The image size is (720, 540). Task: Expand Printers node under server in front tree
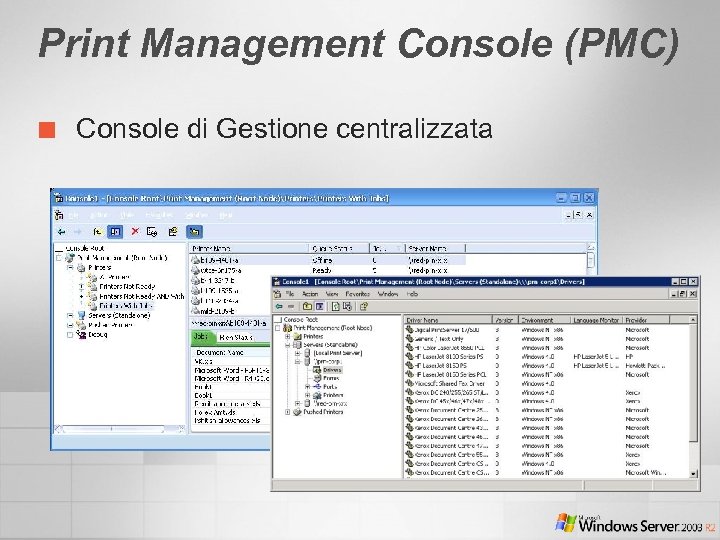[x=307, y=395]
